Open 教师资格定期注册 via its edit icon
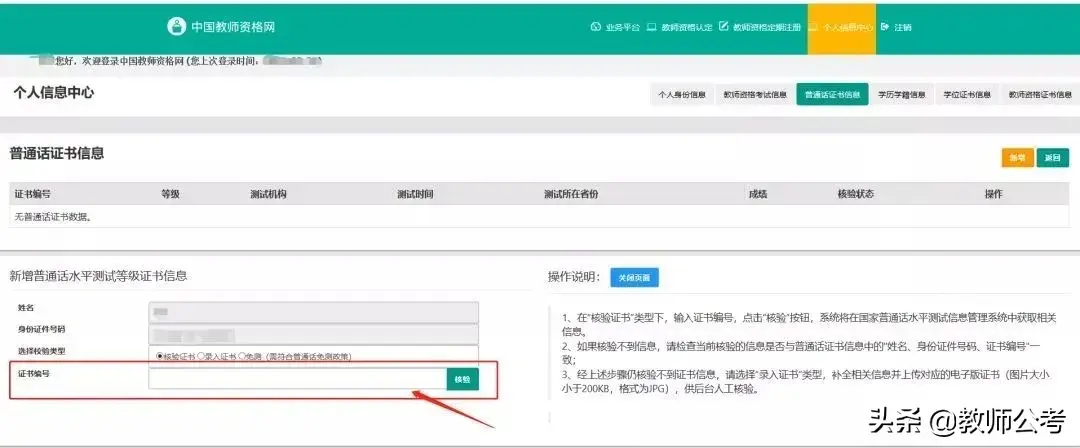1080x448 pixels. tap(723, 27)
